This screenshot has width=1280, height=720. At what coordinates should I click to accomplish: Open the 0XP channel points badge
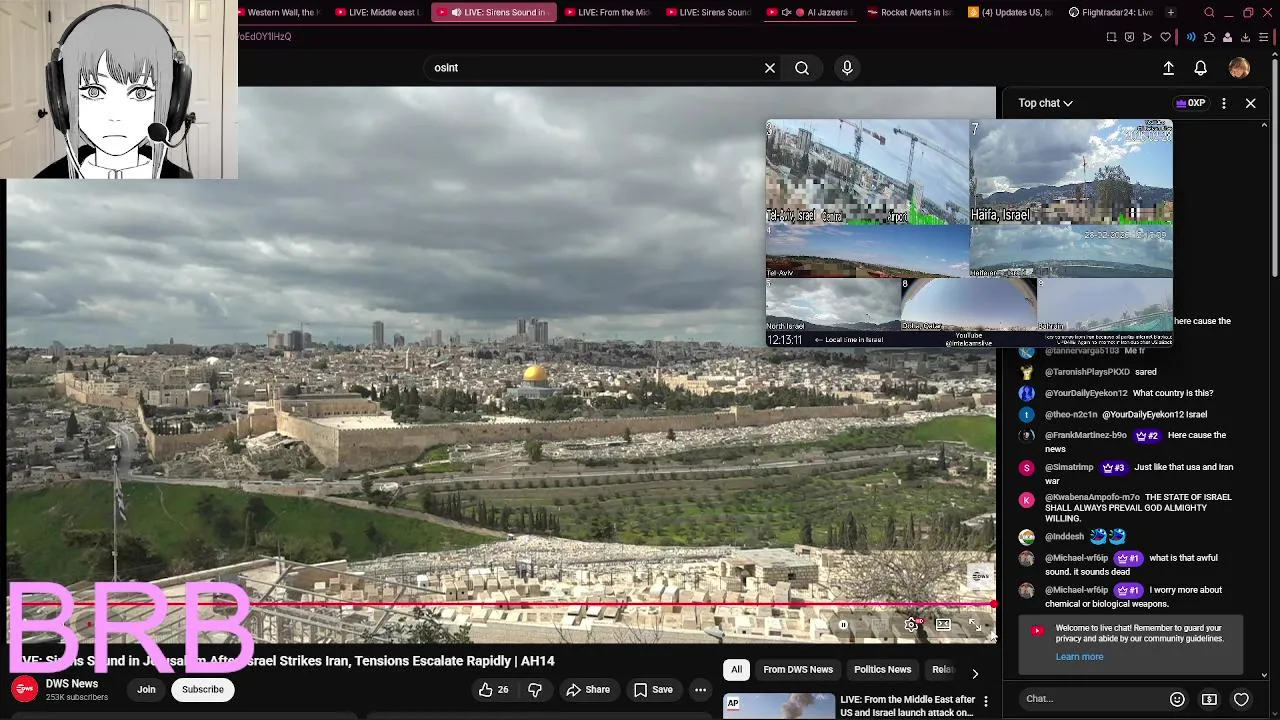click(x=1190, y=103)
